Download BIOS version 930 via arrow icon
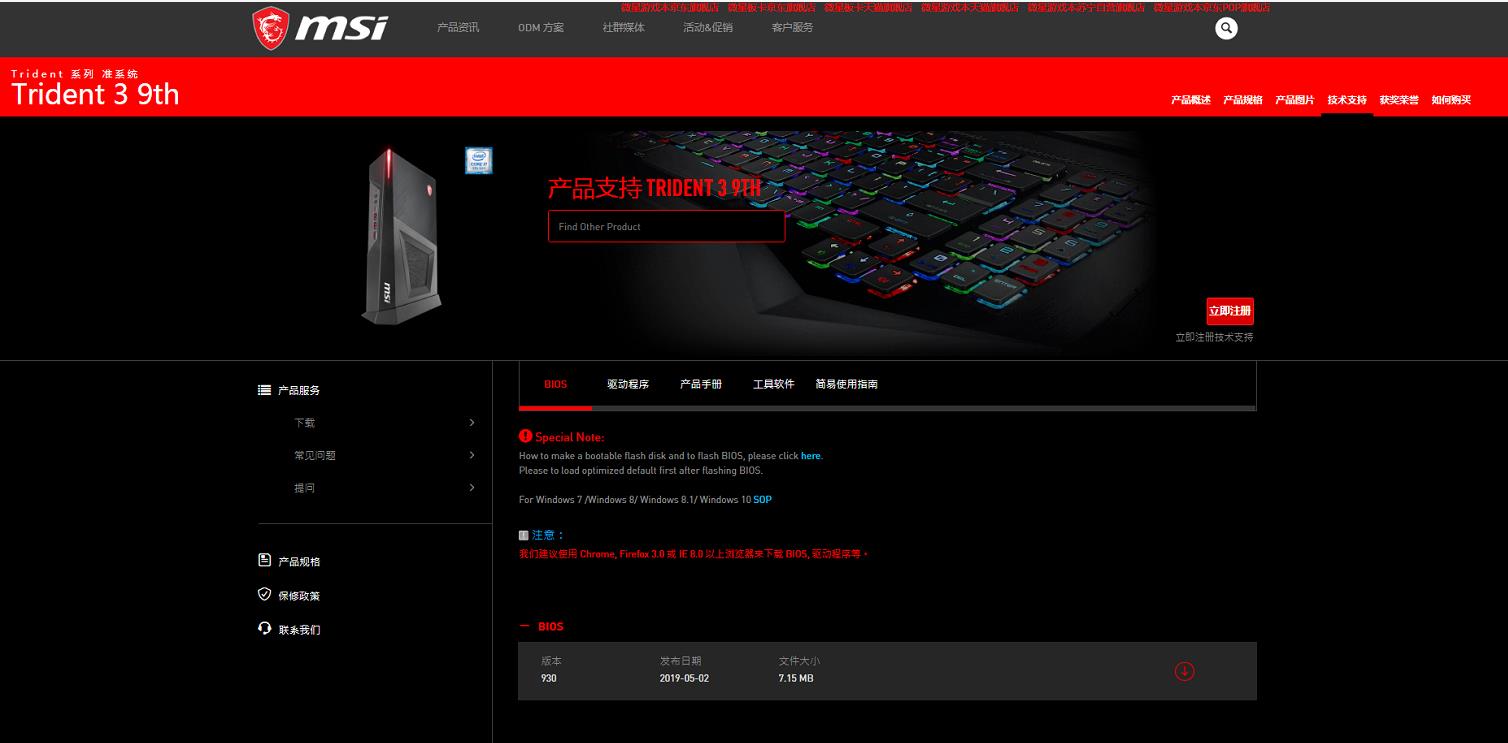Screen dimensions: 1508x743 click(x=1184, y=671)
